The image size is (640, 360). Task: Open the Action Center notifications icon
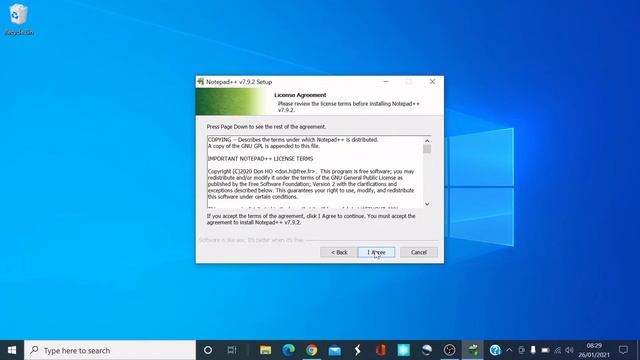click(x=623, y=350)
